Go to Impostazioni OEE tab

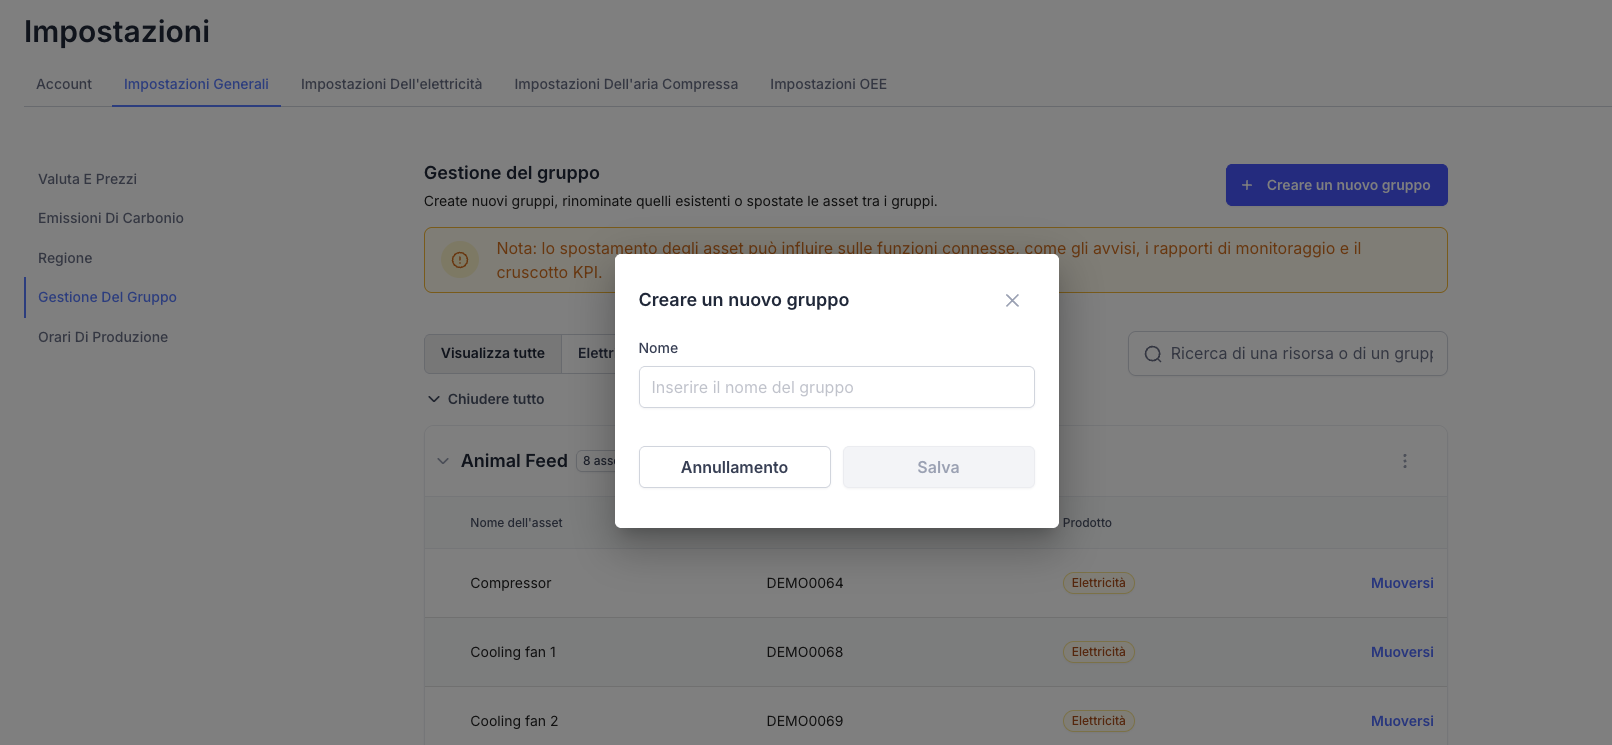point(828,84)
